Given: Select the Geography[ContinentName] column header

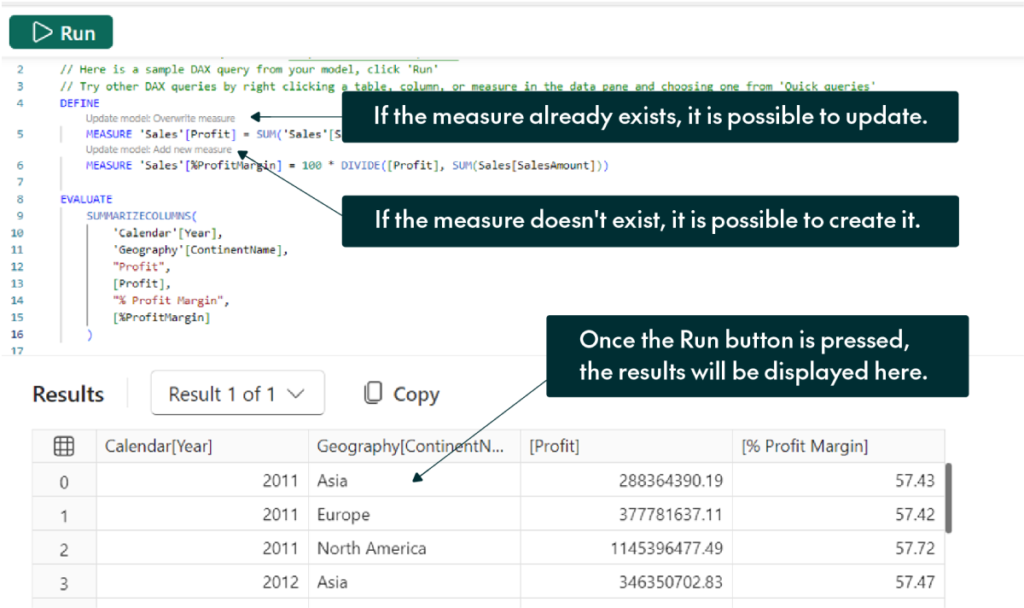Looking at the screenshot, I should (411, 446).
